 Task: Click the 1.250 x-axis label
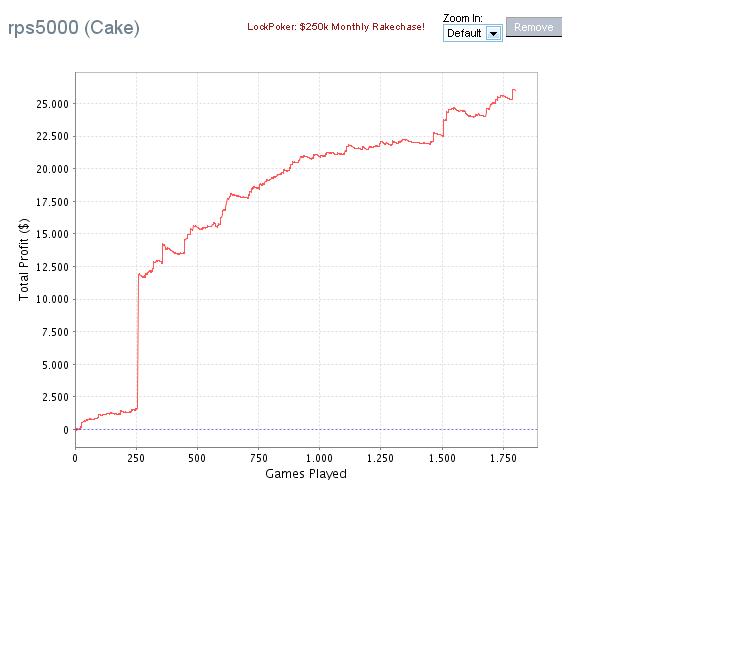point(381,458)
